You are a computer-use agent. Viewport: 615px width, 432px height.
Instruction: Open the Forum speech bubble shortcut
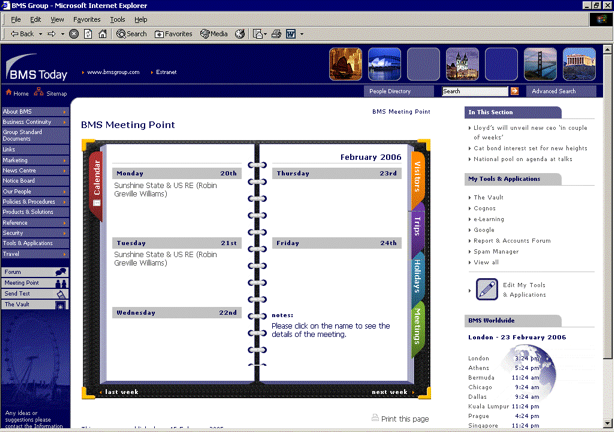tap(61, 272)
